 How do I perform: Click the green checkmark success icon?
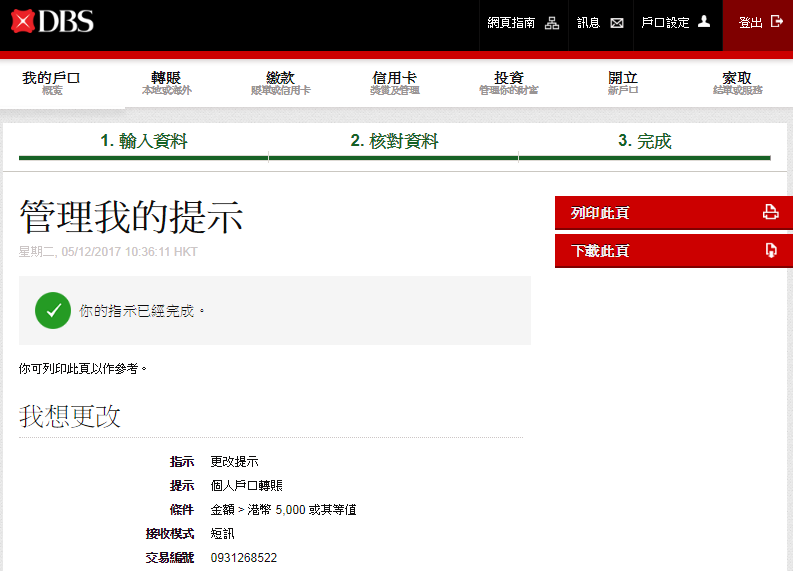point(53,310)
